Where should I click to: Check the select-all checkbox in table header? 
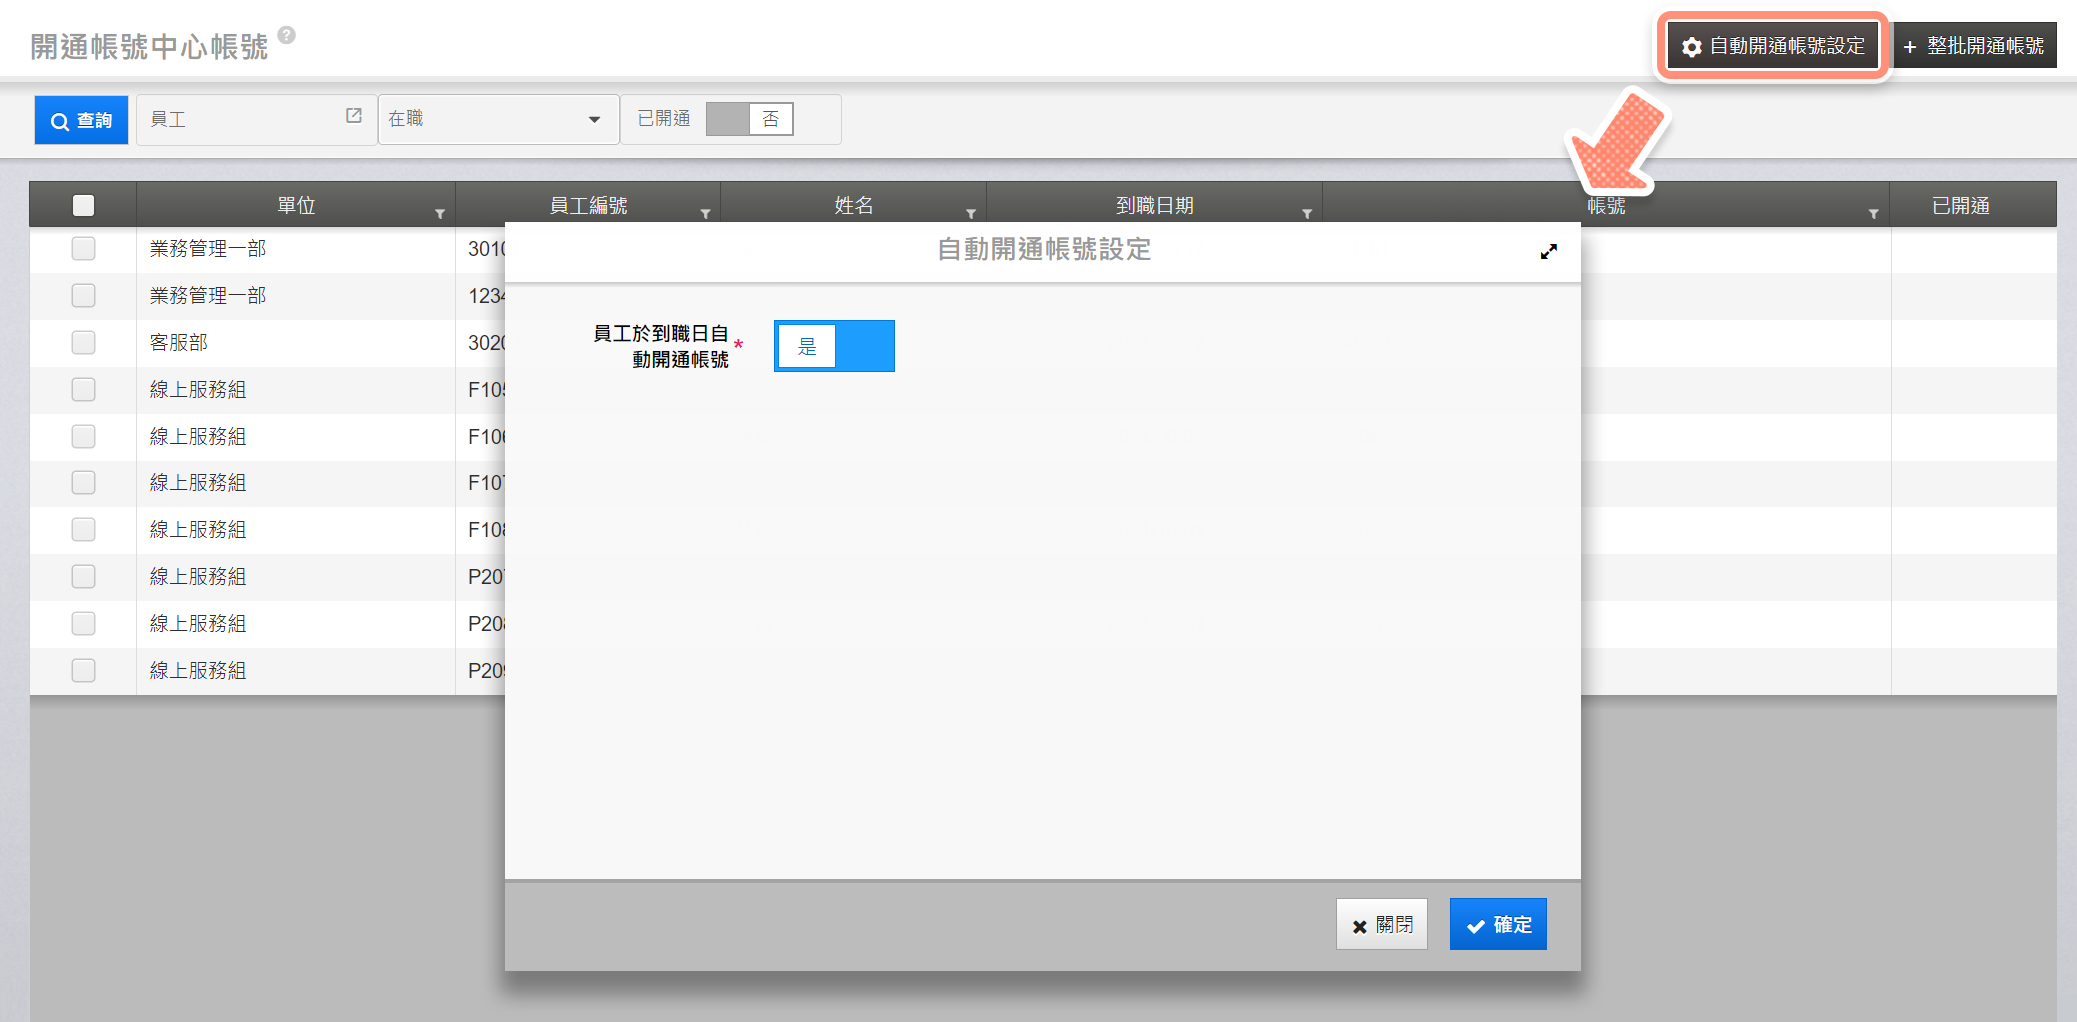pyautogui.click(x=84, y=205)
